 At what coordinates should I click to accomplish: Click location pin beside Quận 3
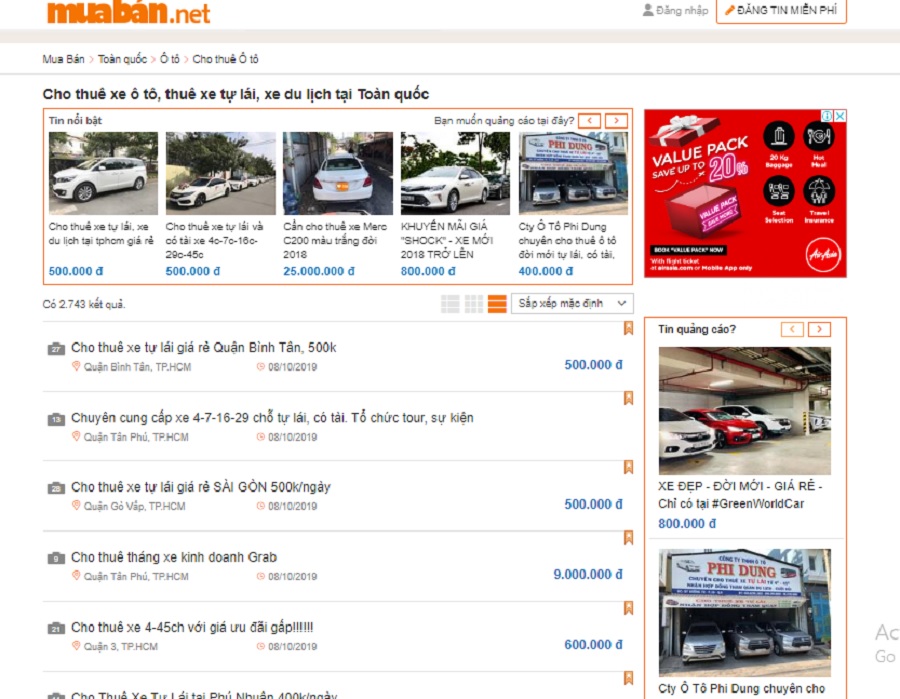coord(76,646)
